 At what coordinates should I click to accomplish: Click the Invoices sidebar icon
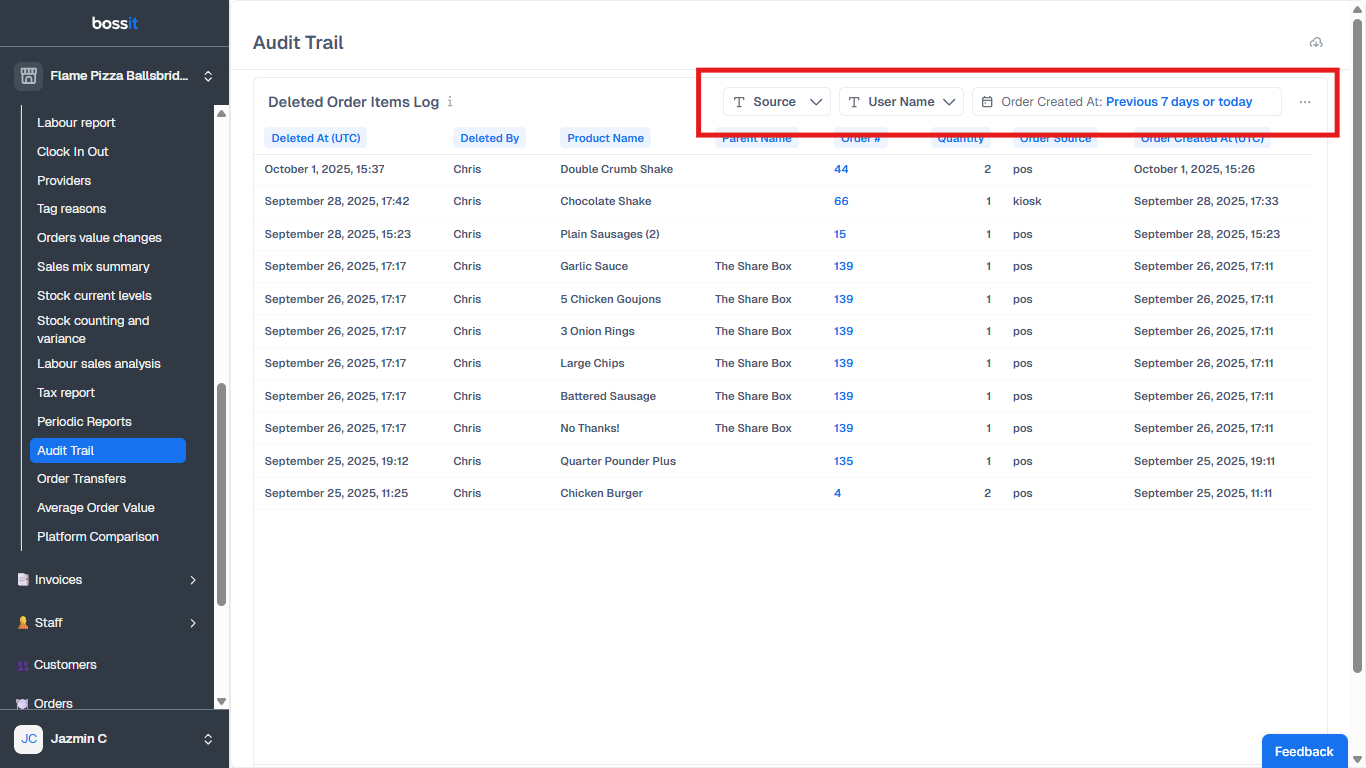[22, 580]
